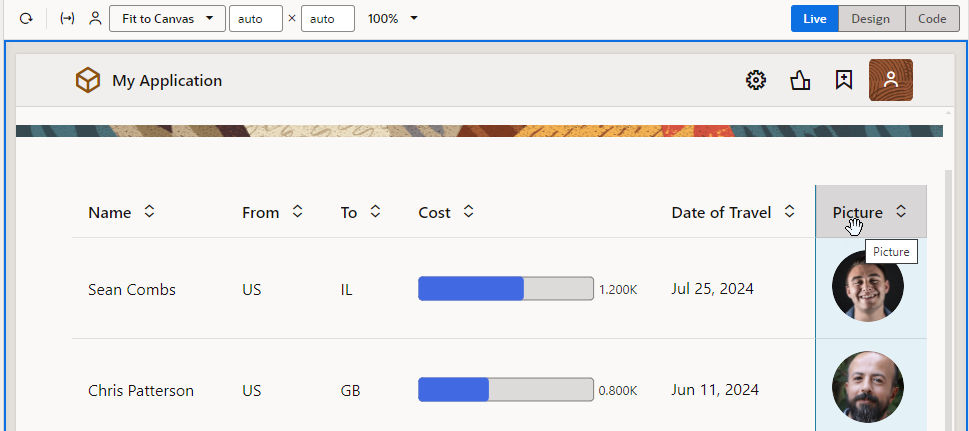Switch to Design mode

[871, 19]
